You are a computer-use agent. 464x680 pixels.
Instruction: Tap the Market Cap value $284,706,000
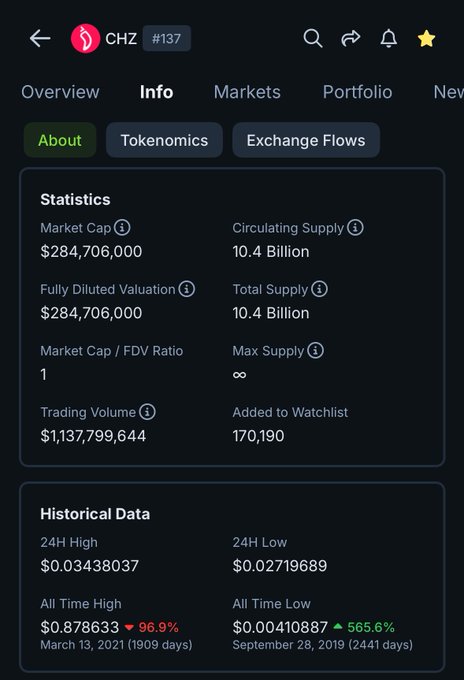pos(91,252)
